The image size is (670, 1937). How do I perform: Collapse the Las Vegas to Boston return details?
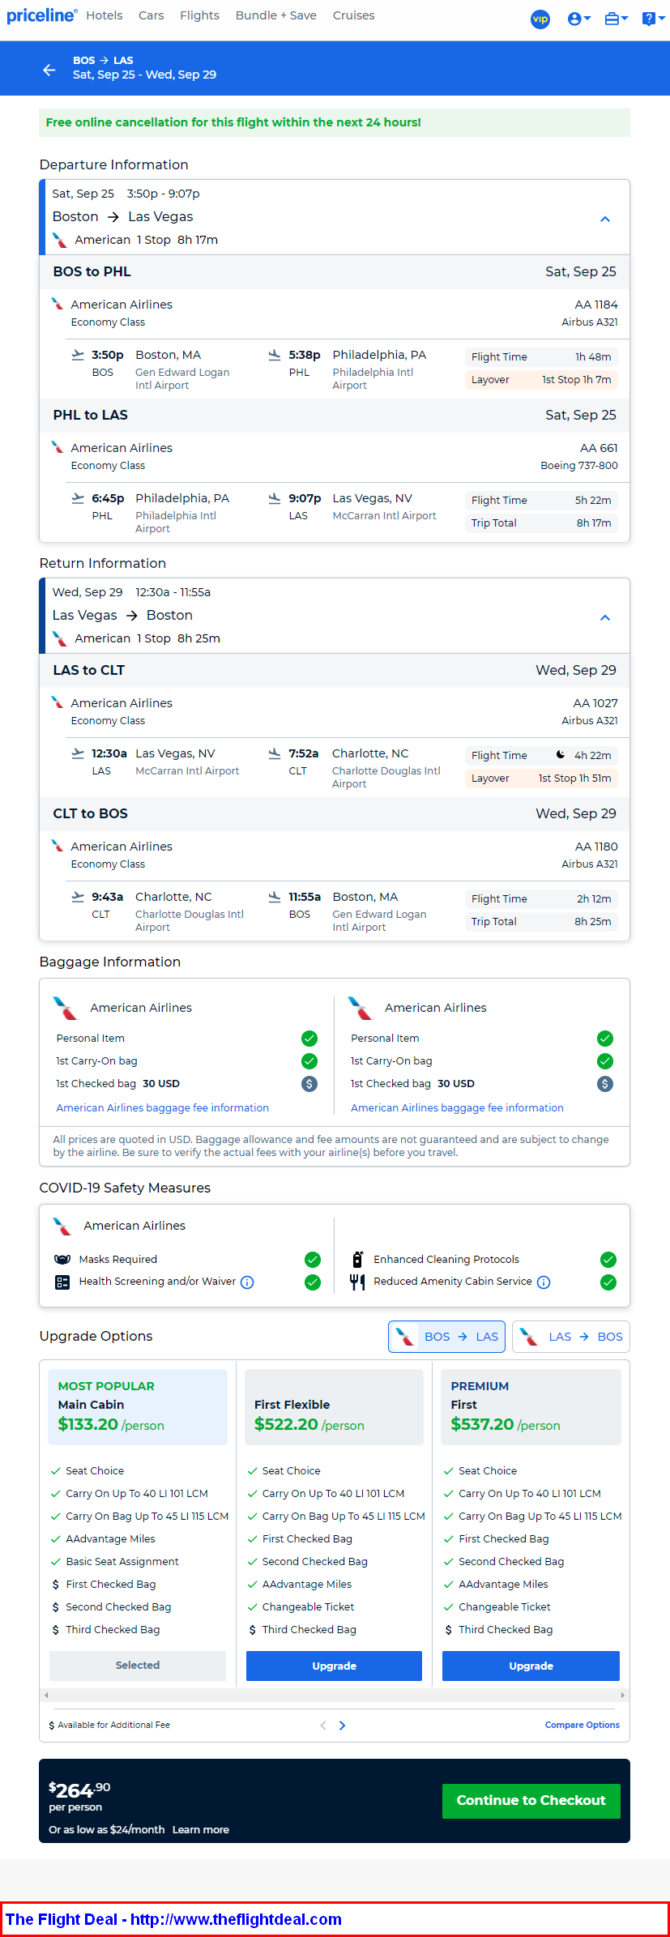(x=605, y=618)
